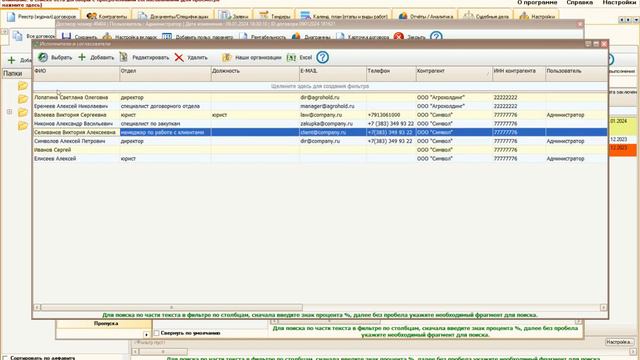640x360 pixels.
Task: Click the Сохранить floppy icon in the contract window
Action: click(66, 36)
